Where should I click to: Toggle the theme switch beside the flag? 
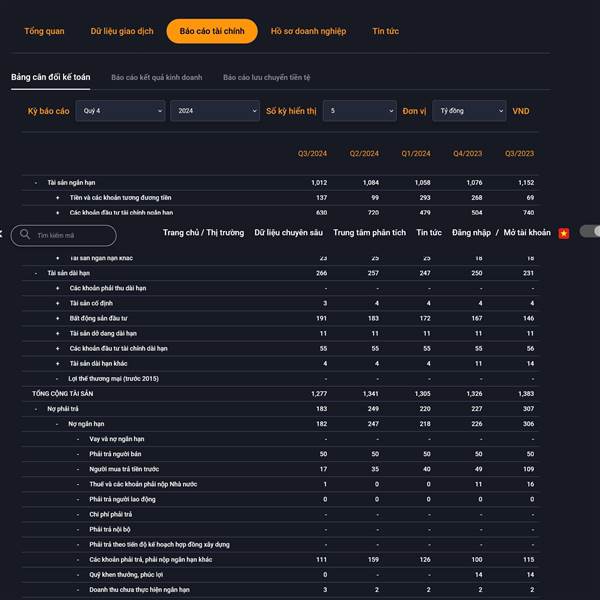pyautogui.click(x=589, y=232)
